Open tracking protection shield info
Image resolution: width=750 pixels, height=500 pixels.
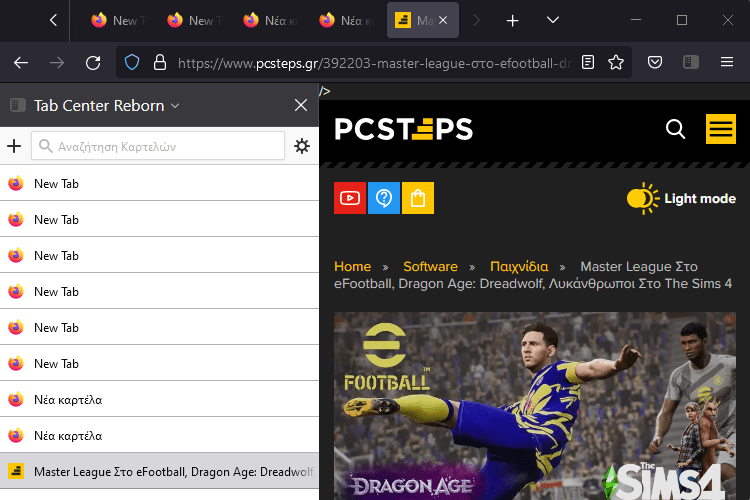[x=132, y=62]
